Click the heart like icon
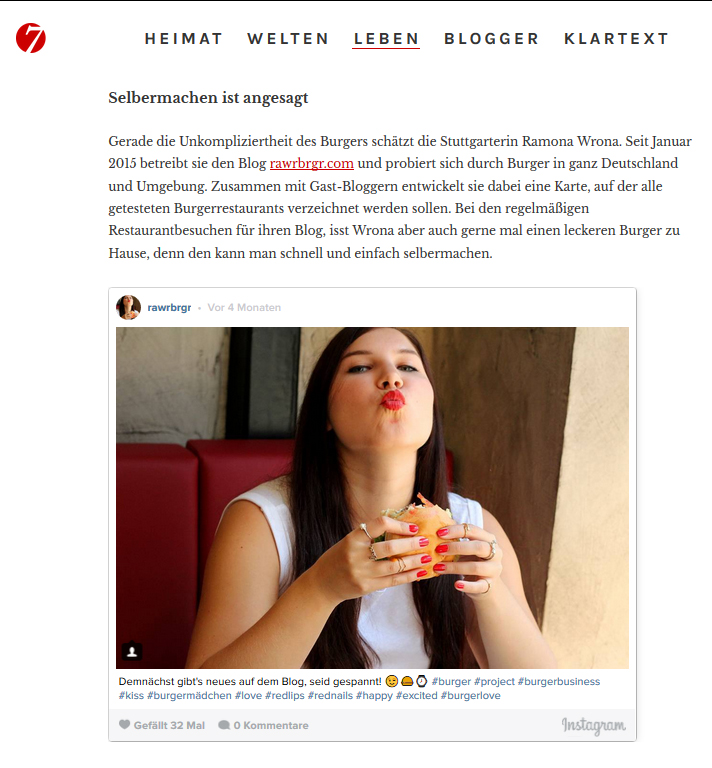The image size is (712, 768). pyautogui.click(x=124, y=724)
